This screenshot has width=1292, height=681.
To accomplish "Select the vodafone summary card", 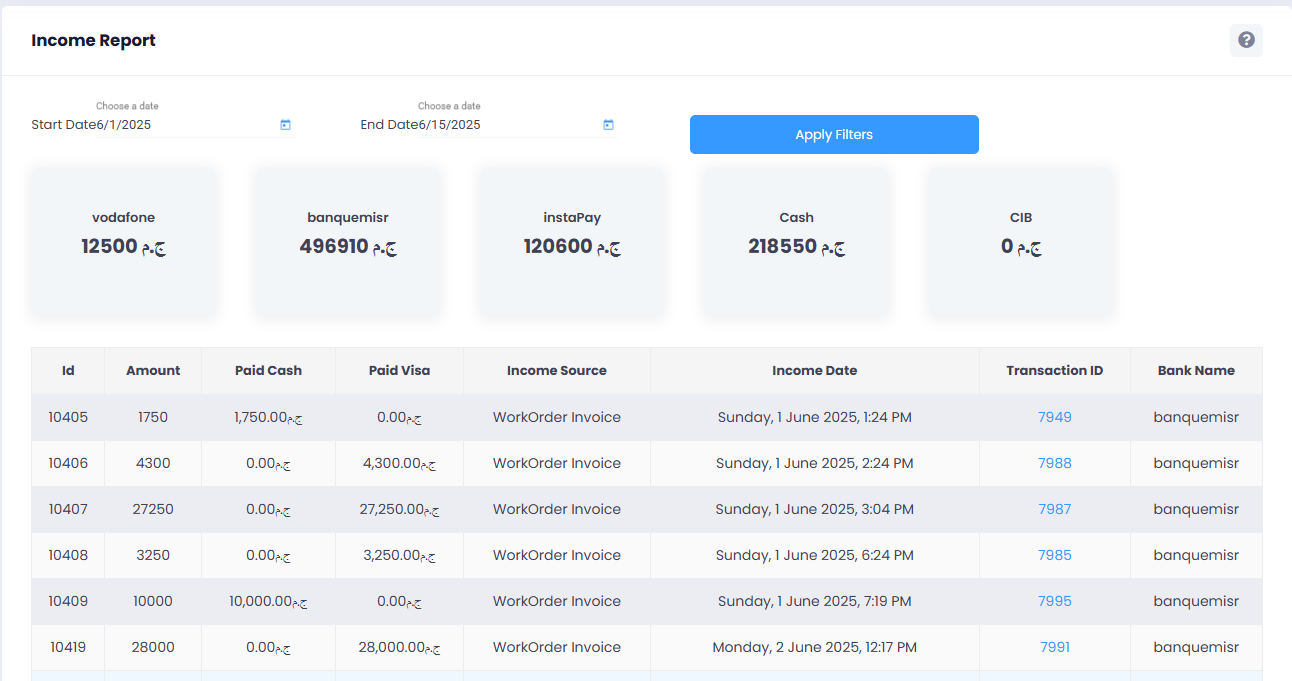I will pos(124,243).
